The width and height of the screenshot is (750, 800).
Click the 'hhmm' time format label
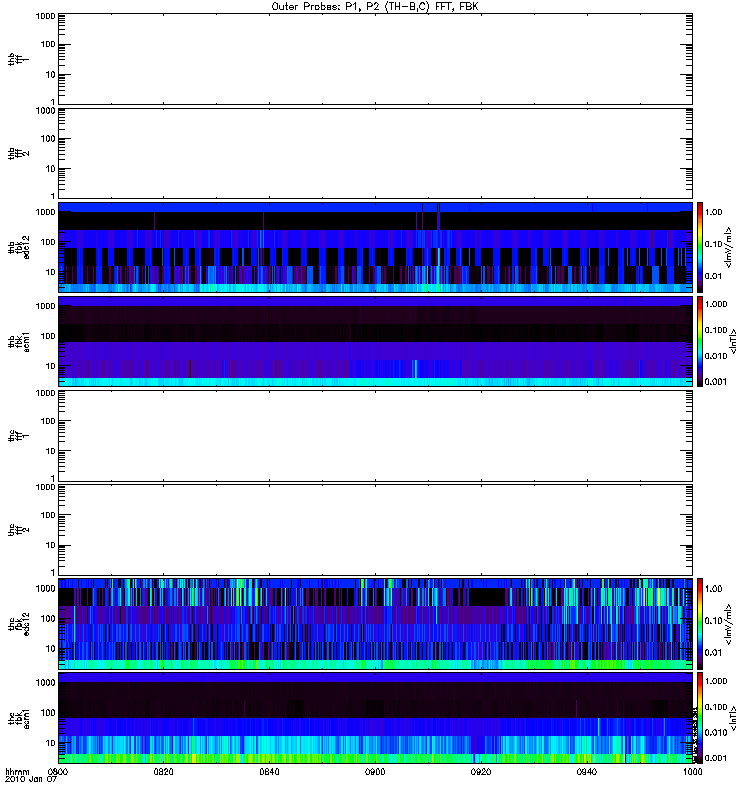[17, 772]
